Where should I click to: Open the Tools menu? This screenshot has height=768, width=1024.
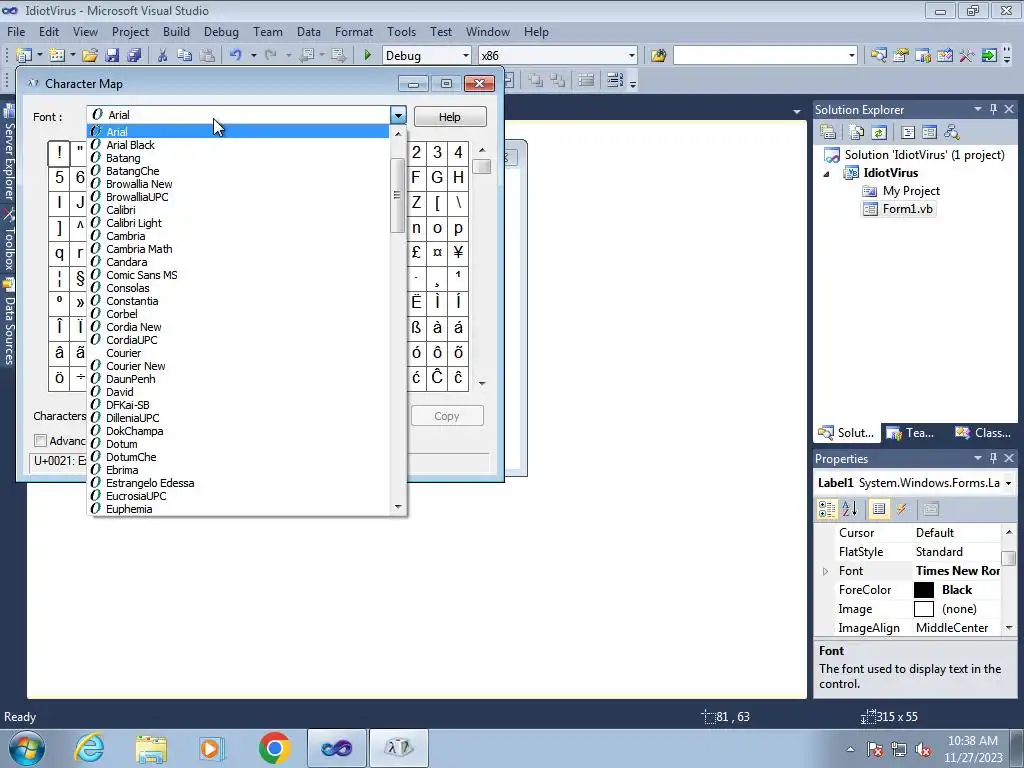coord(401,31)
